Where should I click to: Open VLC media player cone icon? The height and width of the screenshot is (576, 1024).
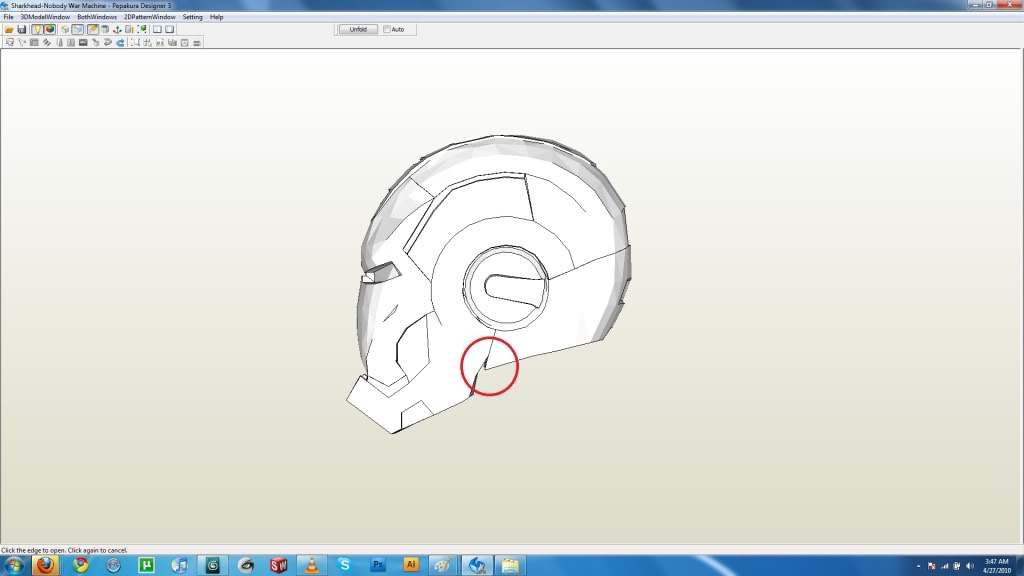pos(312,565)
